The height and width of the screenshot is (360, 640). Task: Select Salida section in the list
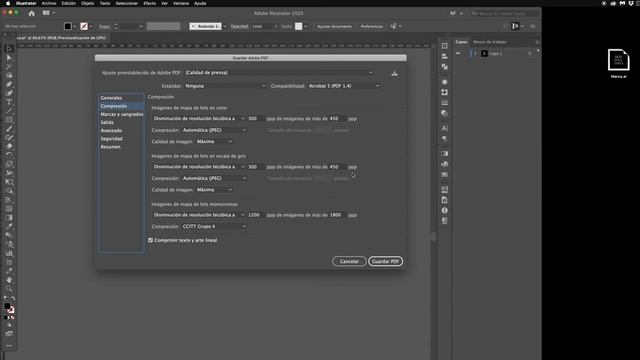pos(107,122)
